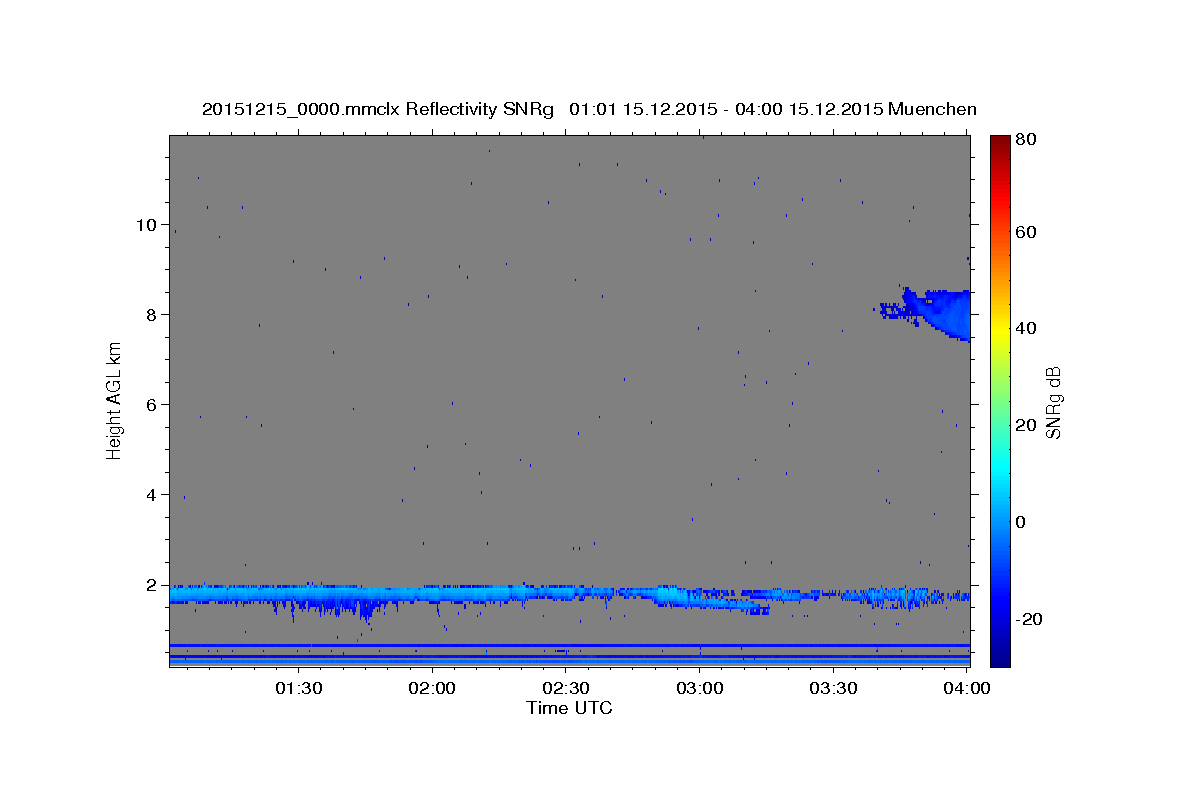Viewport: 1200px width, 800px height.
Task: Click the cyan section of the colorbar
Action: click(x=1000, y=465)
